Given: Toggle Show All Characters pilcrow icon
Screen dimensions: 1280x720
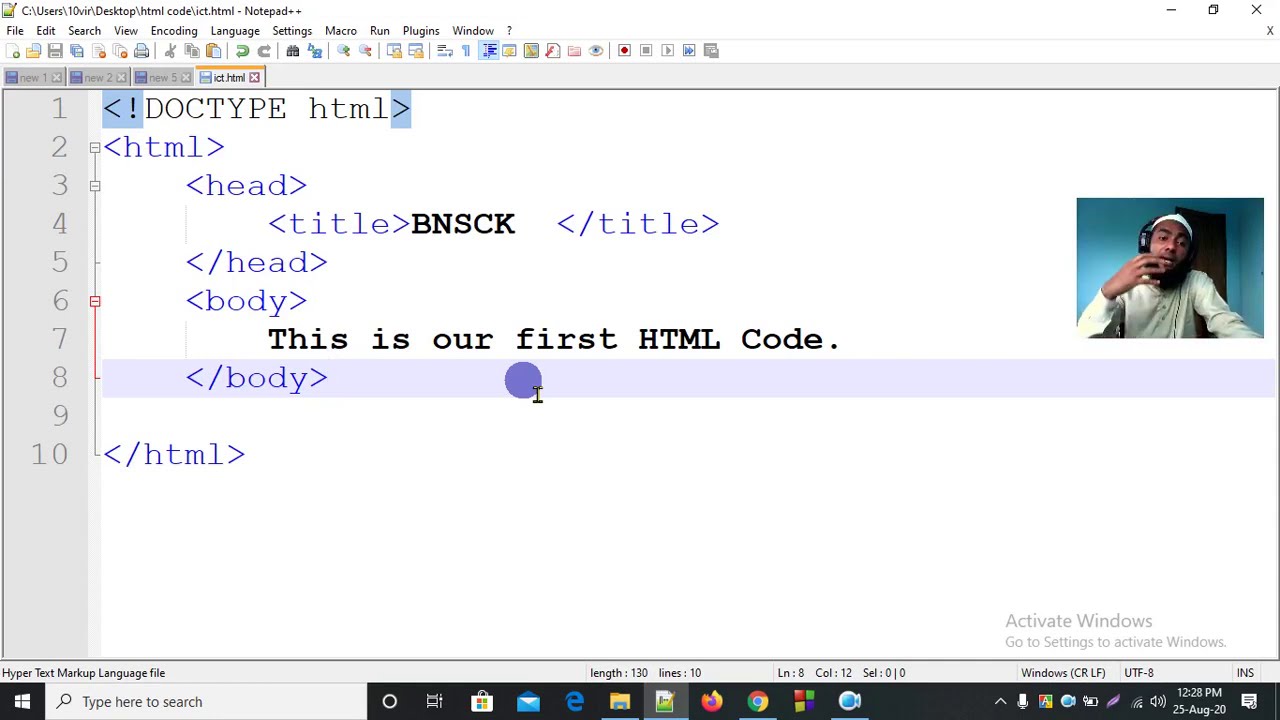Looking at the screenshot, I should (x=467, y=51).
